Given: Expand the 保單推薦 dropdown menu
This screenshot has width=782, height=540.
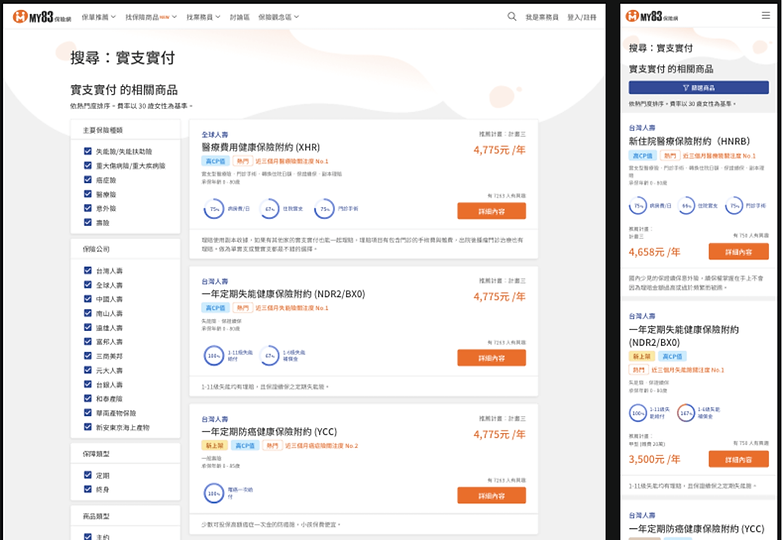Looking at the screenshot, I should point(99,17).
